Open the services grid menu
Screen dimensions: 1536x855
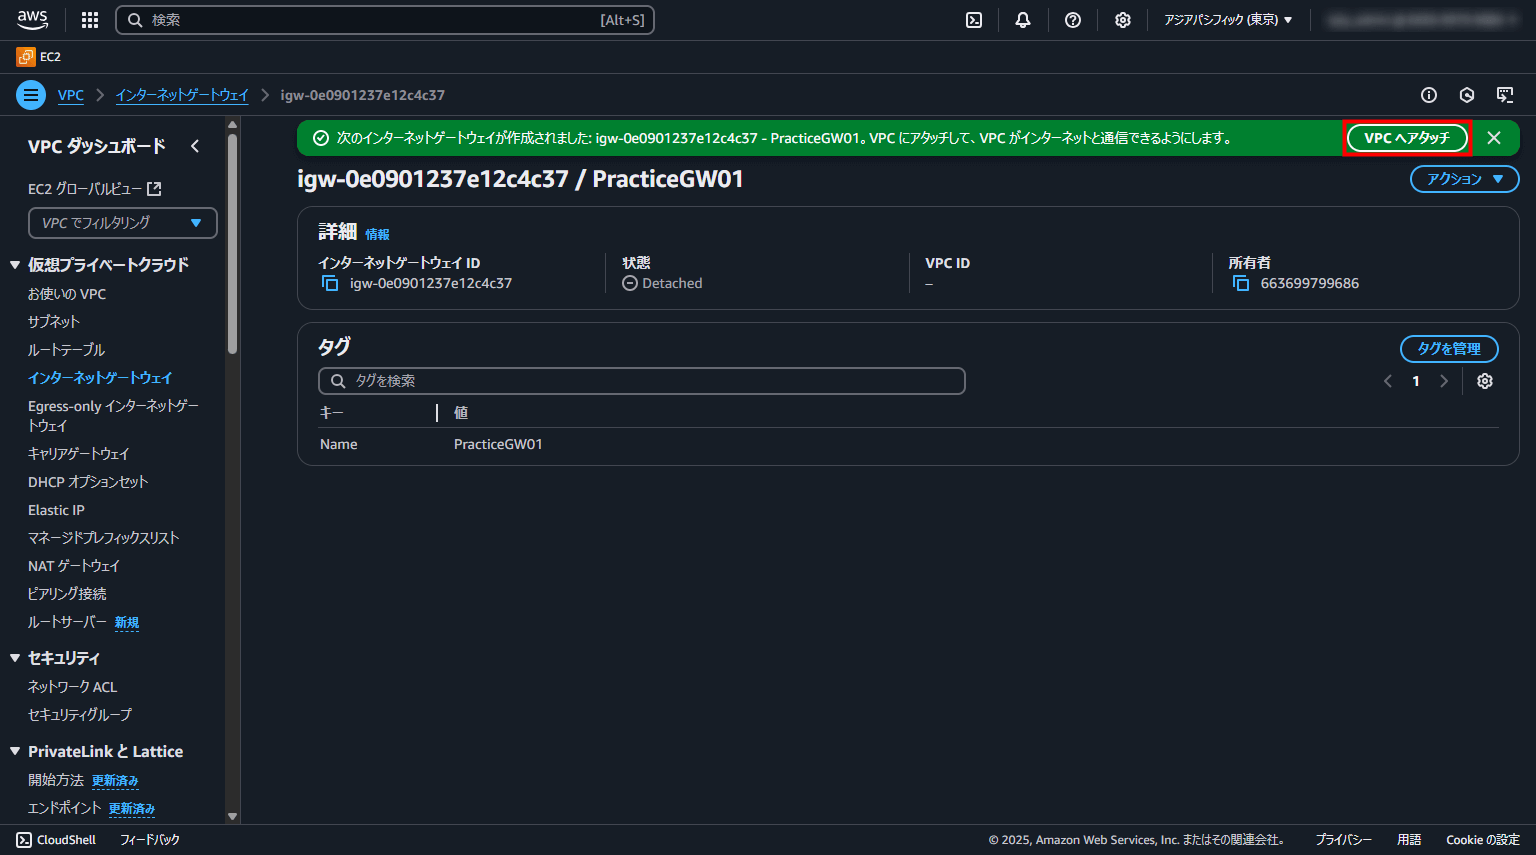(90, 20)
